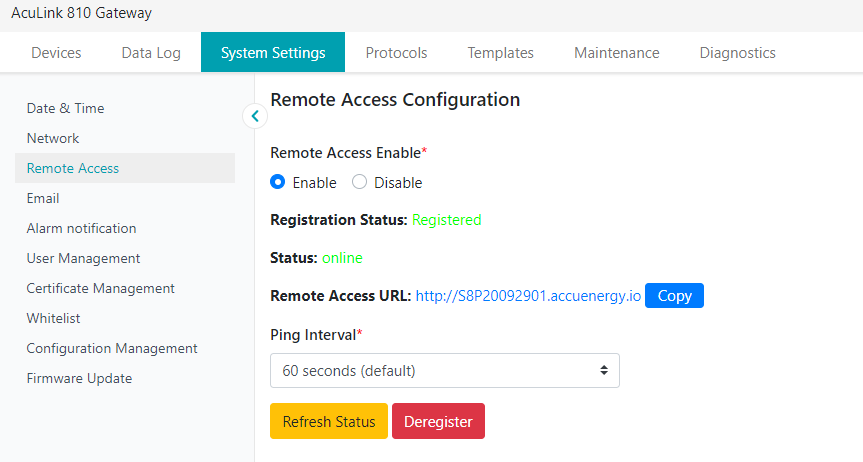Screen dimensions: 863x462
Task: Open User Management in the sidebar
Action: 83,258
